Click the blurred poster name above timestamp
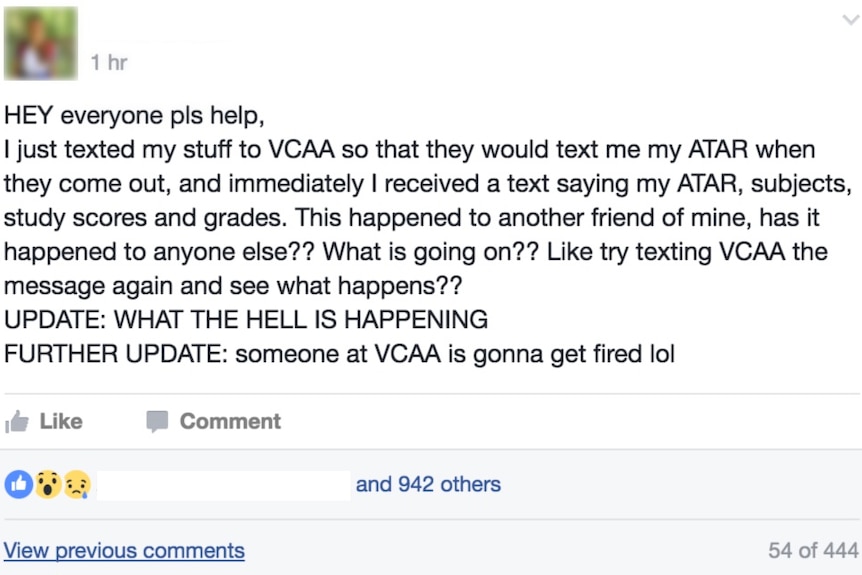Screen dimensions: 862x575 159,41
